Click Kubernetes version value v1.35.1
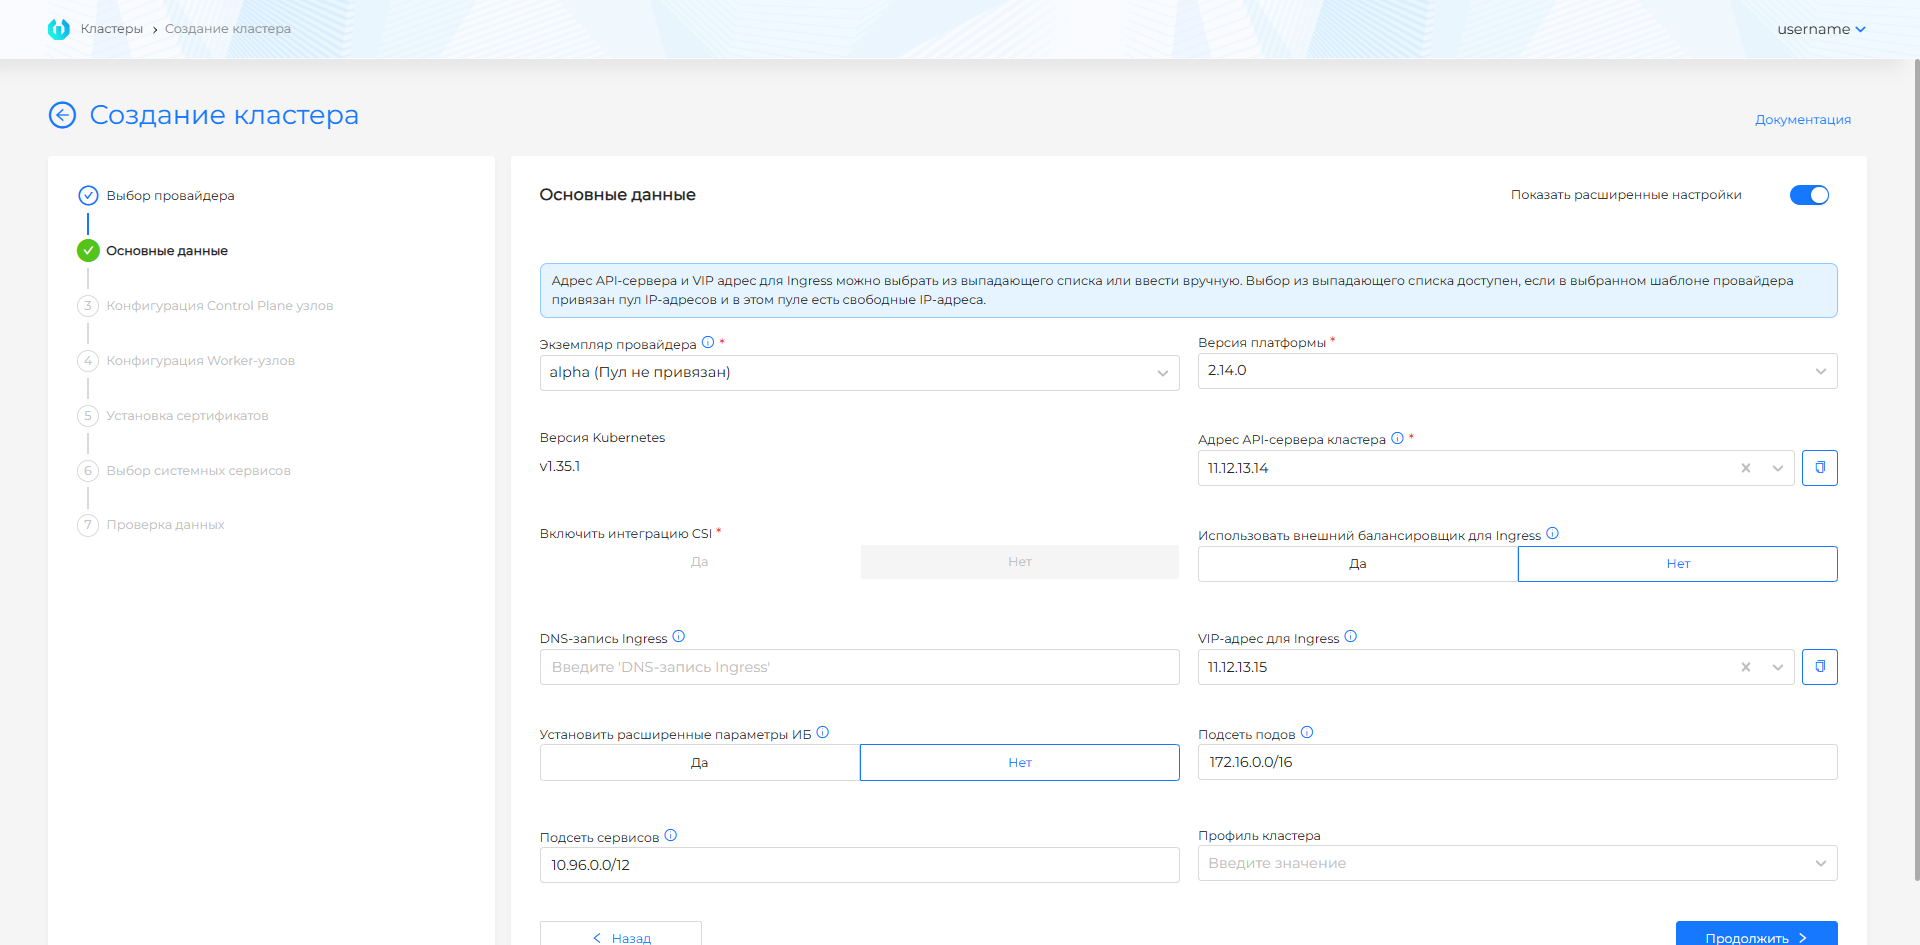This screenshot has height=945, width=1920. (560, 466)
